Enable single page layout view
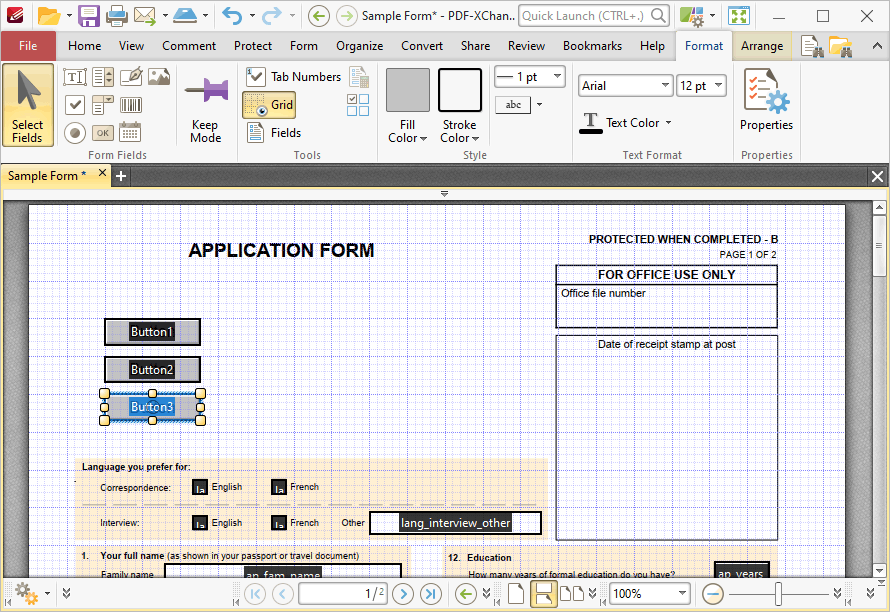 click(515, 594)
